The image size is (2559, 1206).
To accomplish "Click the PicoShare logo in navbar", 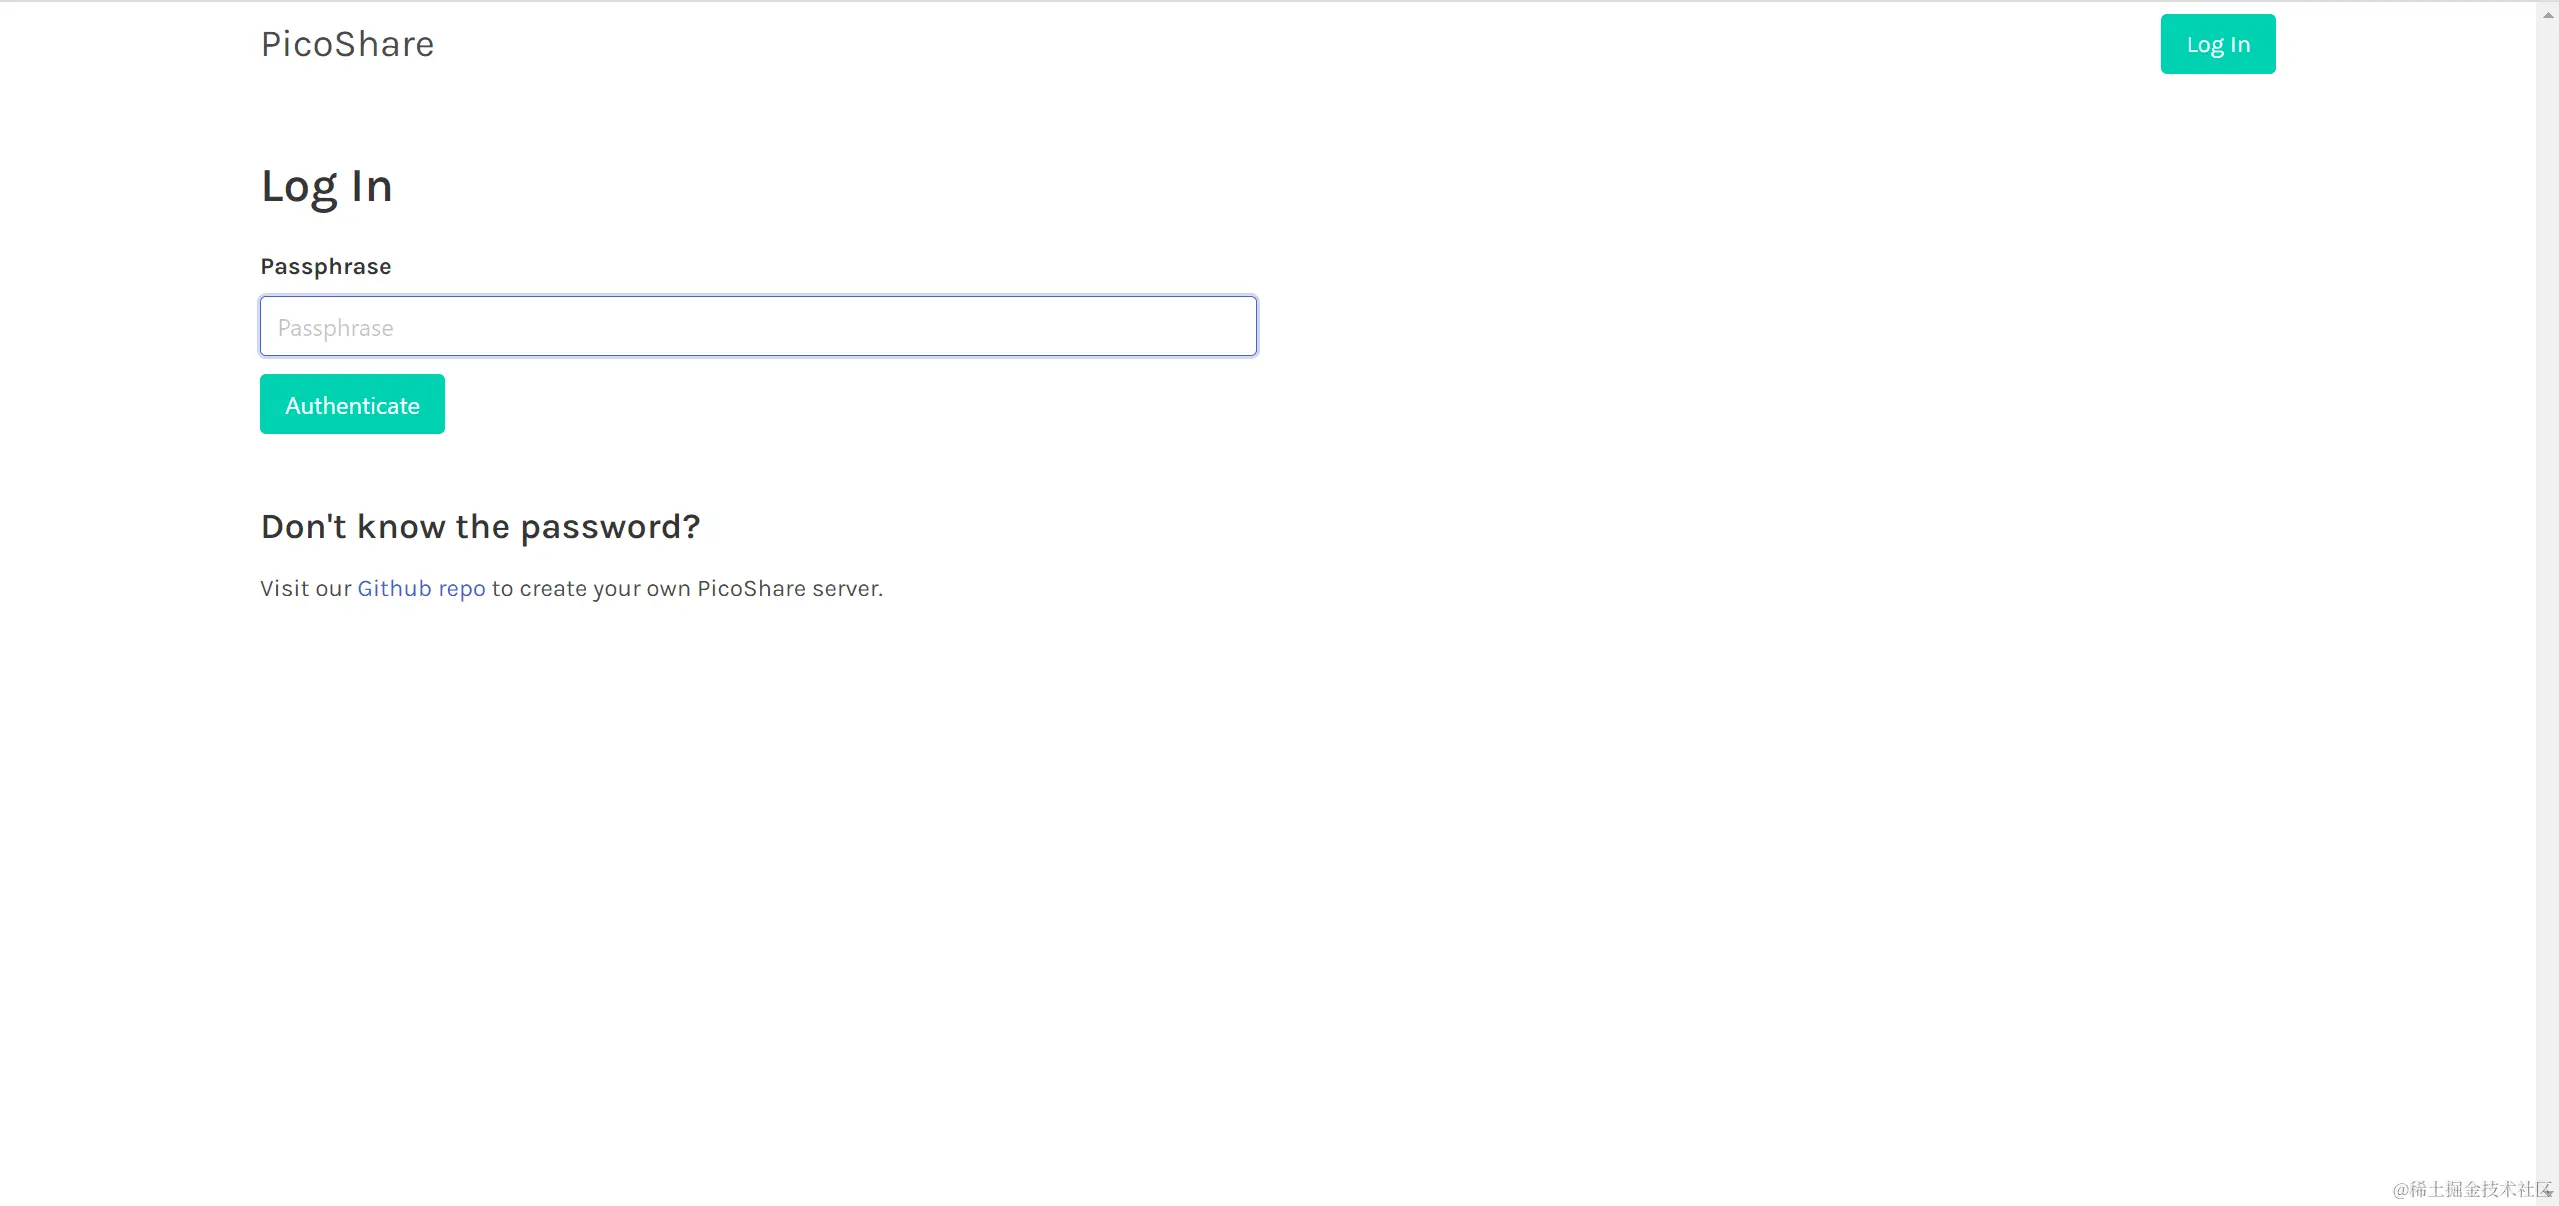I will [x=347, y=44].
